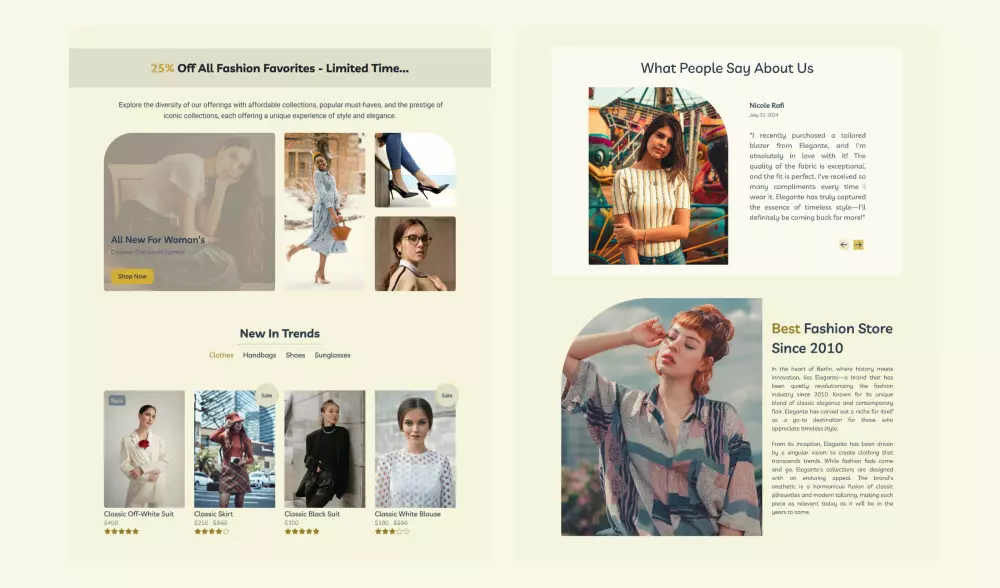Click the Shop Now button
The width and height of the screenshot is (1000, 588).
(x=132, y=276)
